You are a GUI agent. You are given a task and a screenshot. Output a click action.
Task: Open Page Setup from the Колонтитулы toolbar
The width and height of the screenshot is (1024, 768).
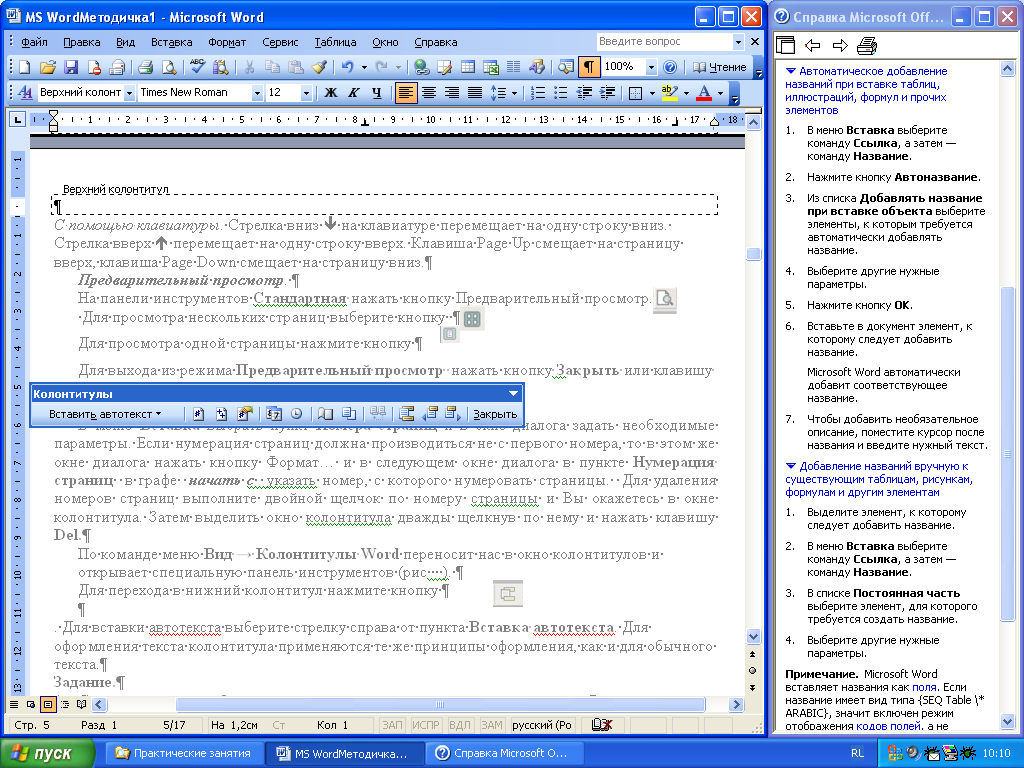pyautogui.click(x=325, y=413)
